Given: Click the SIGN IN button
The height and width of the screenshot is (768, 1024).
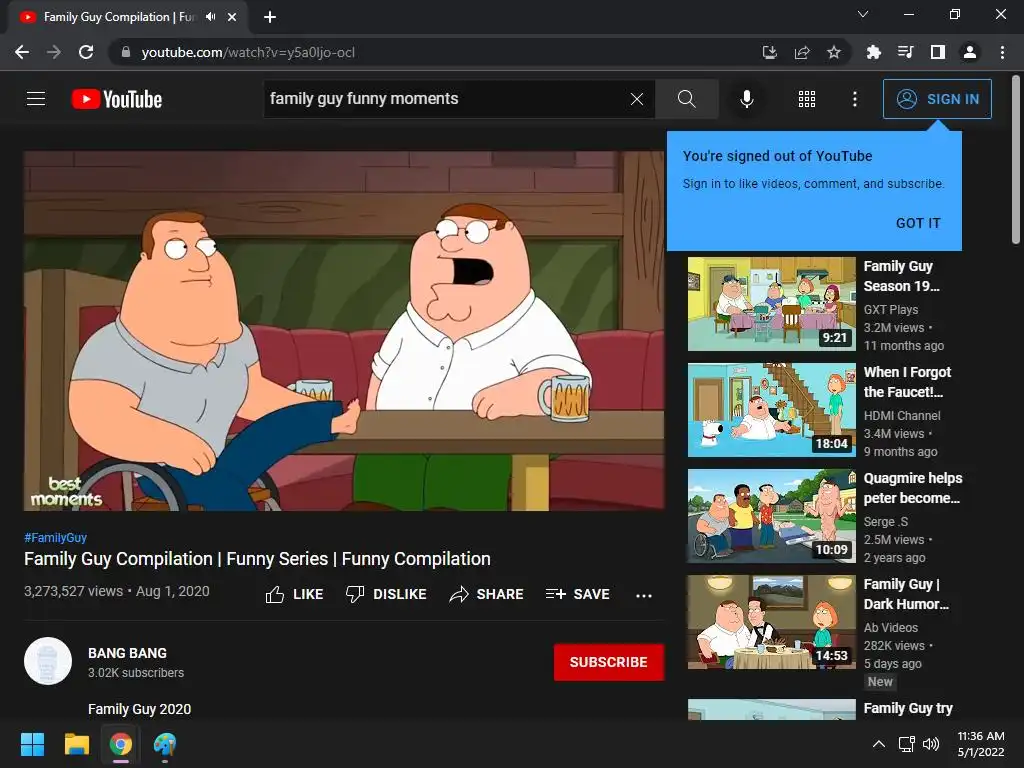Looking at the screenshot, I should tap(937, 99).
